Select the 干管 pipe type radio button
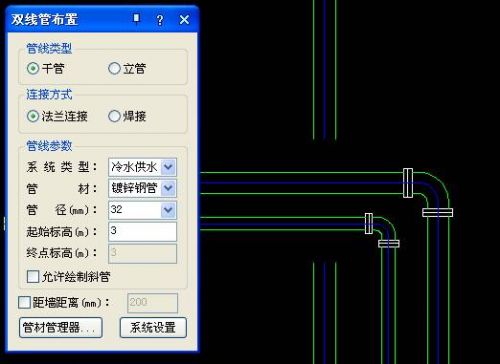The width and height of the screenshot is (500, 364). (x=33, y=69)
